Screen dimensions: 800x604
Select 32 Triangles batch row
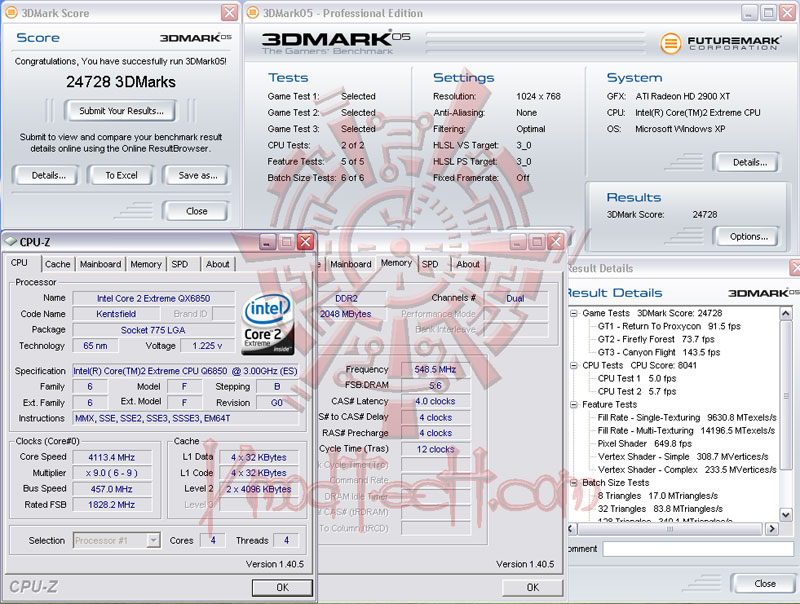pos(660,509)
